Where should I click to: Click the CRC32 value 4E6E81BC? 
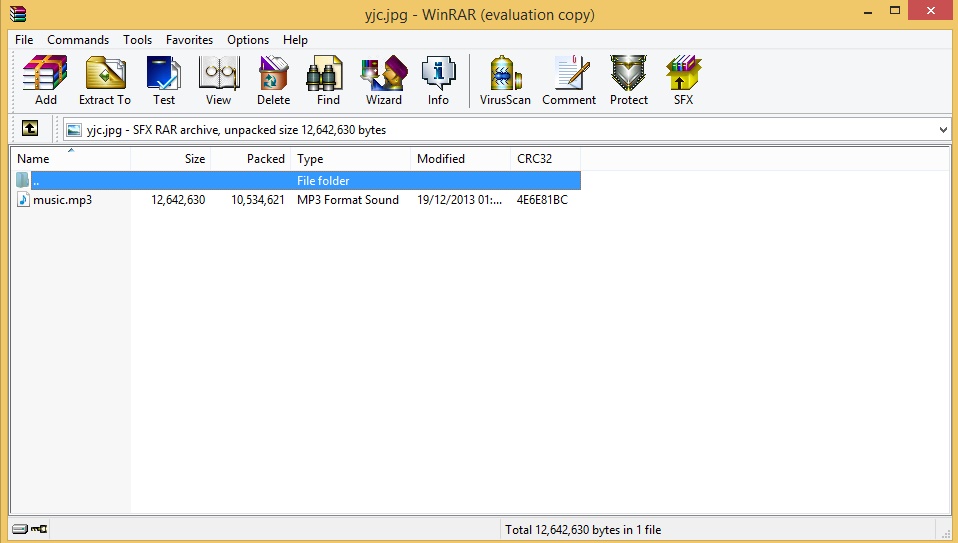(x=542, y=200)
